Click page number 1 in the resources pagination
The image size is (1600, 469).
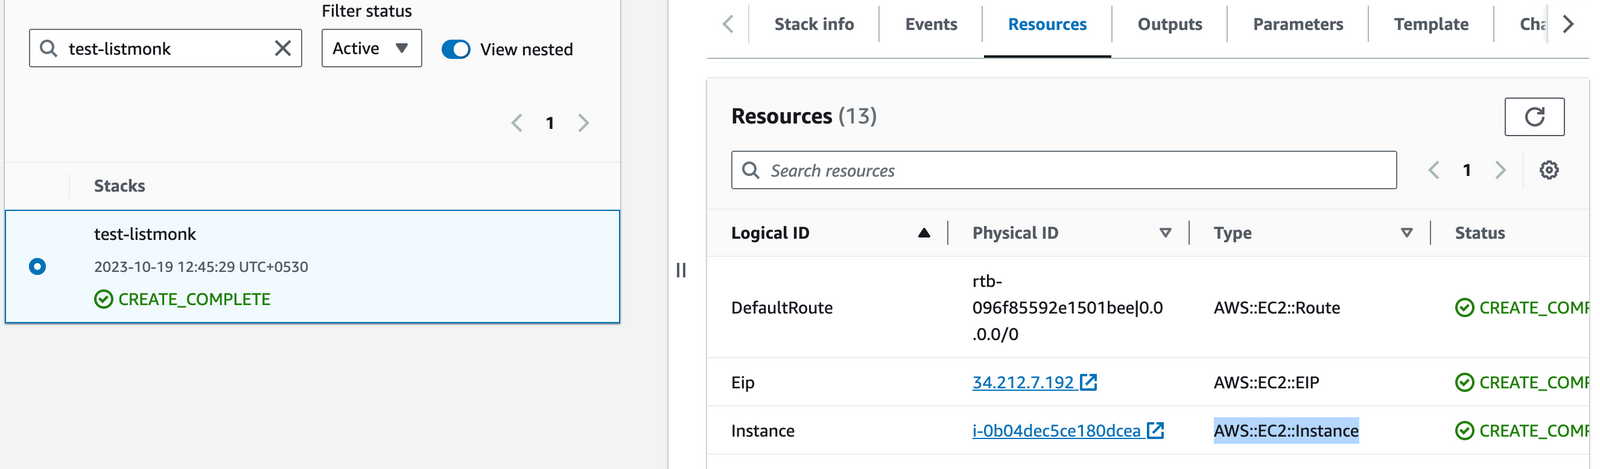pyautogui.click(x=1467, y=170)
